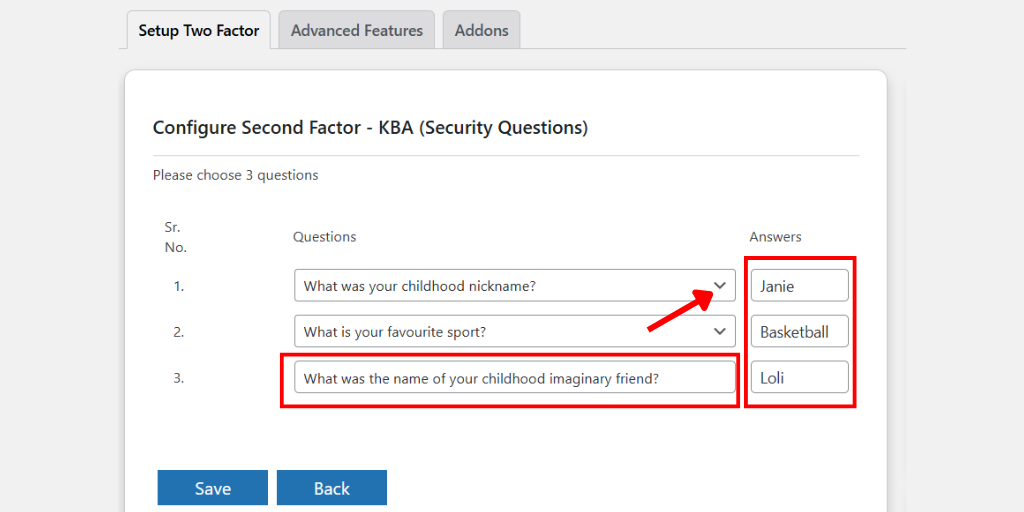Click the answer field containing Basketball

(x=799, y=331)
